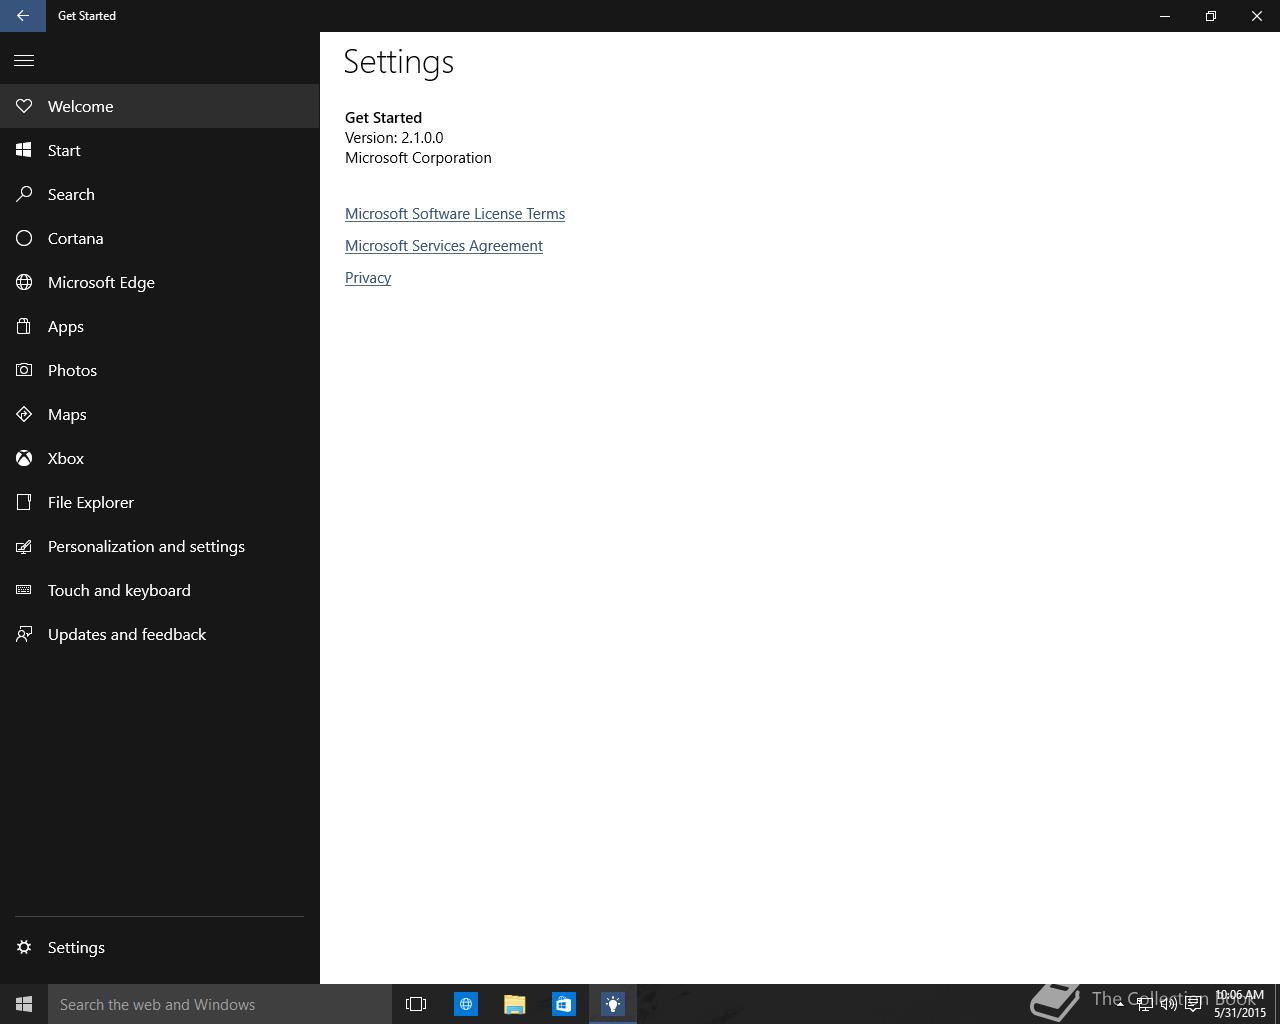Click the Personalization and settings icon
The height and width of the screenshot is (1024, 1280).
tap(24, 546)
